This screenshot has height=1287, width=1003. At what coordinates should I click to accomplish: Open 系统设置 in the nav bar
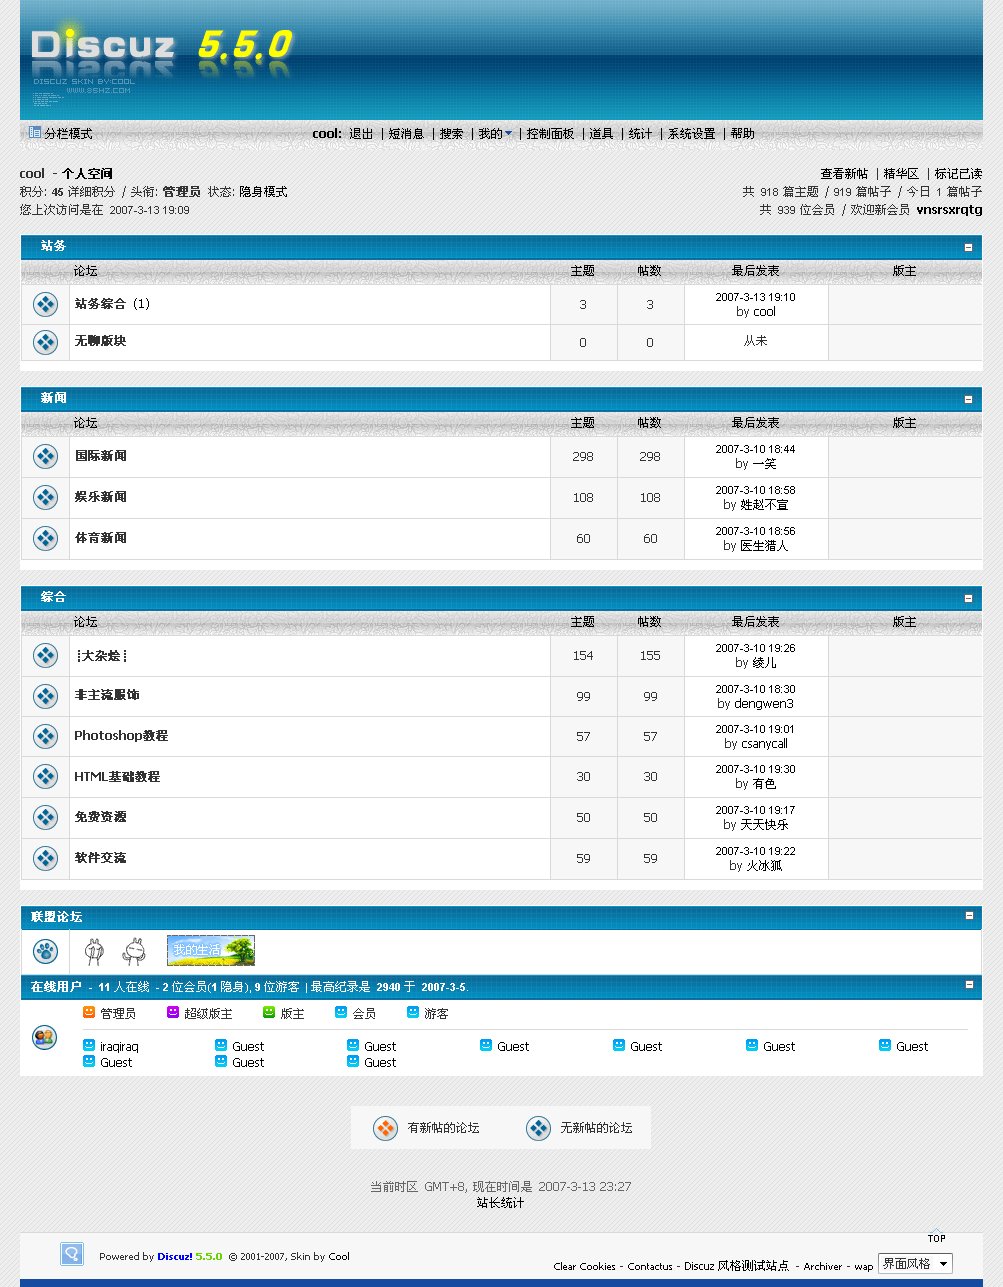[692, 134]
